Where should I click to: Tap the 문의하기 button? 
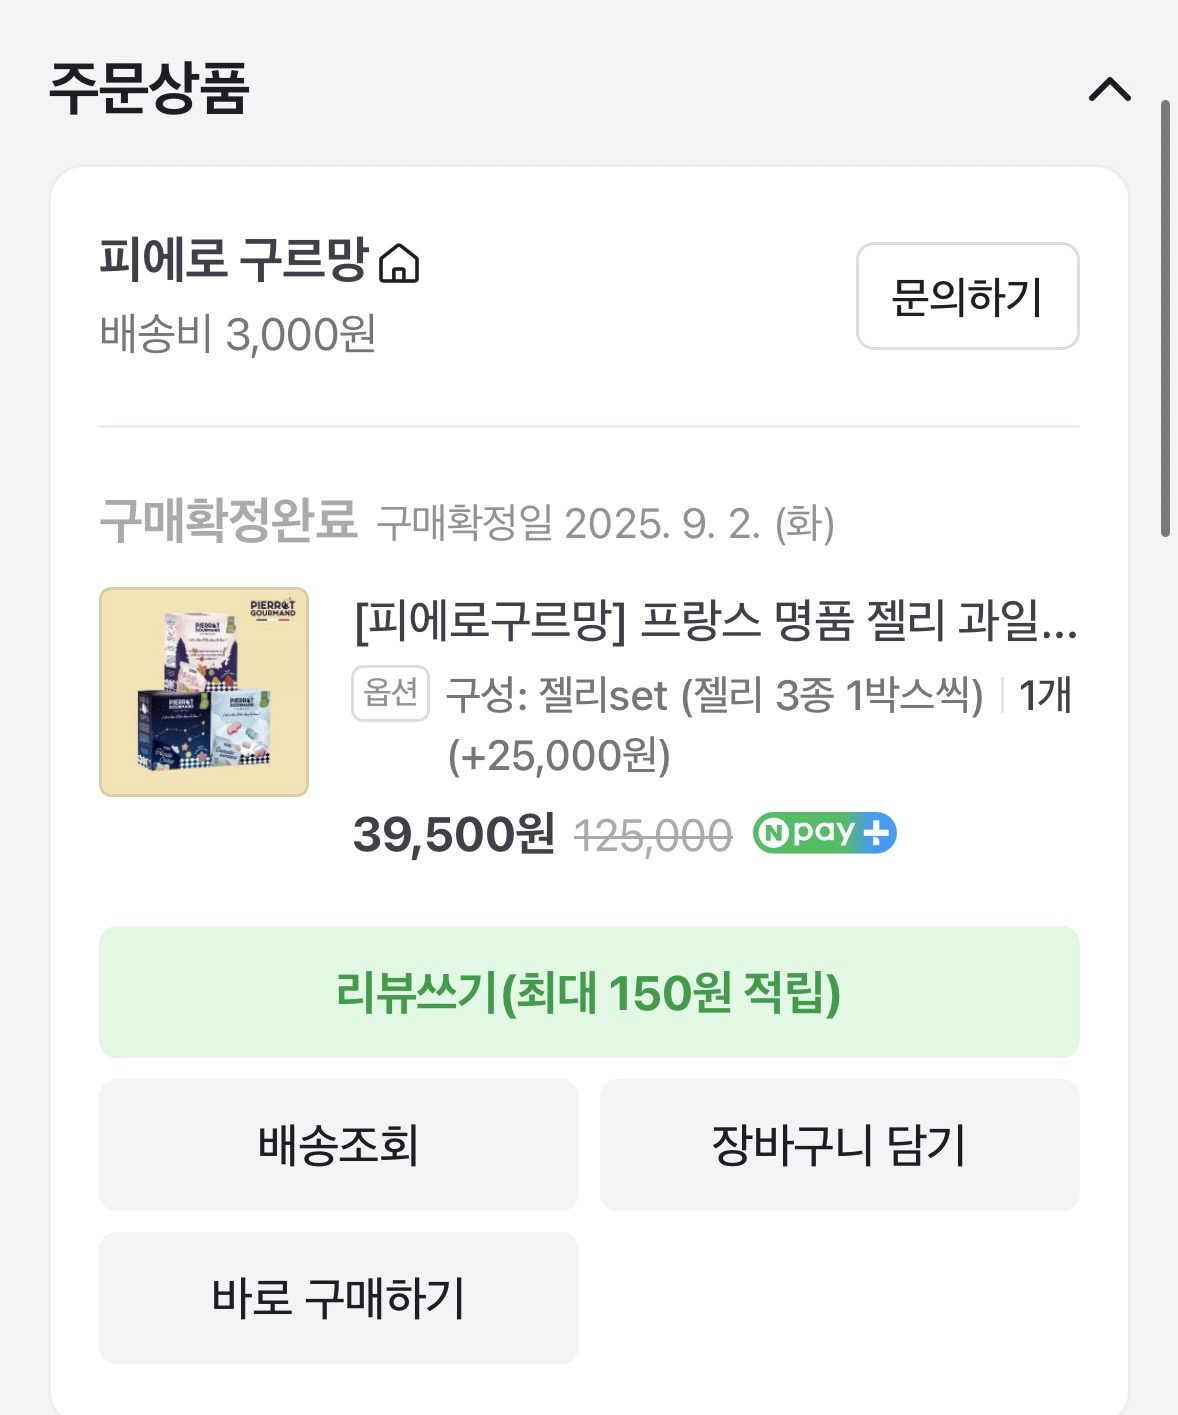pyautogui.click(x=967, y=296)
